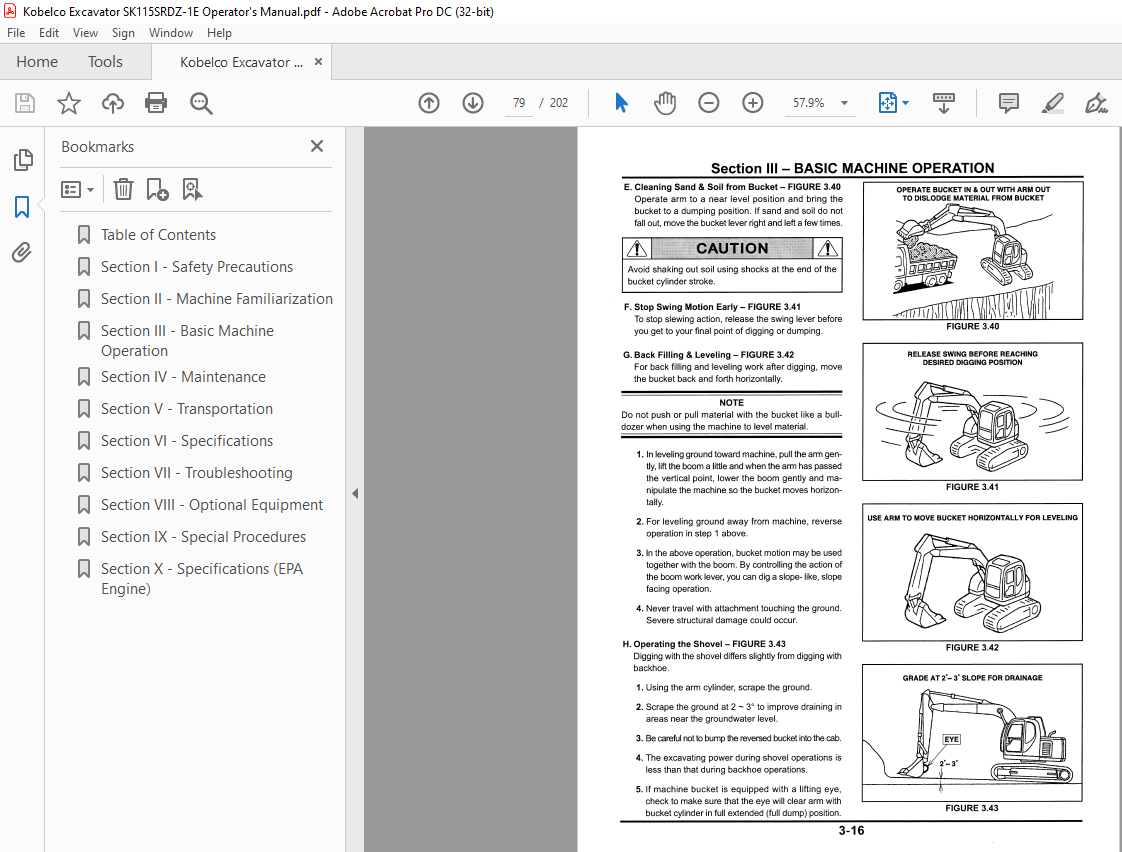Click the Save file icon
This screenshot has height=852, width=1122.
[25, 103]
